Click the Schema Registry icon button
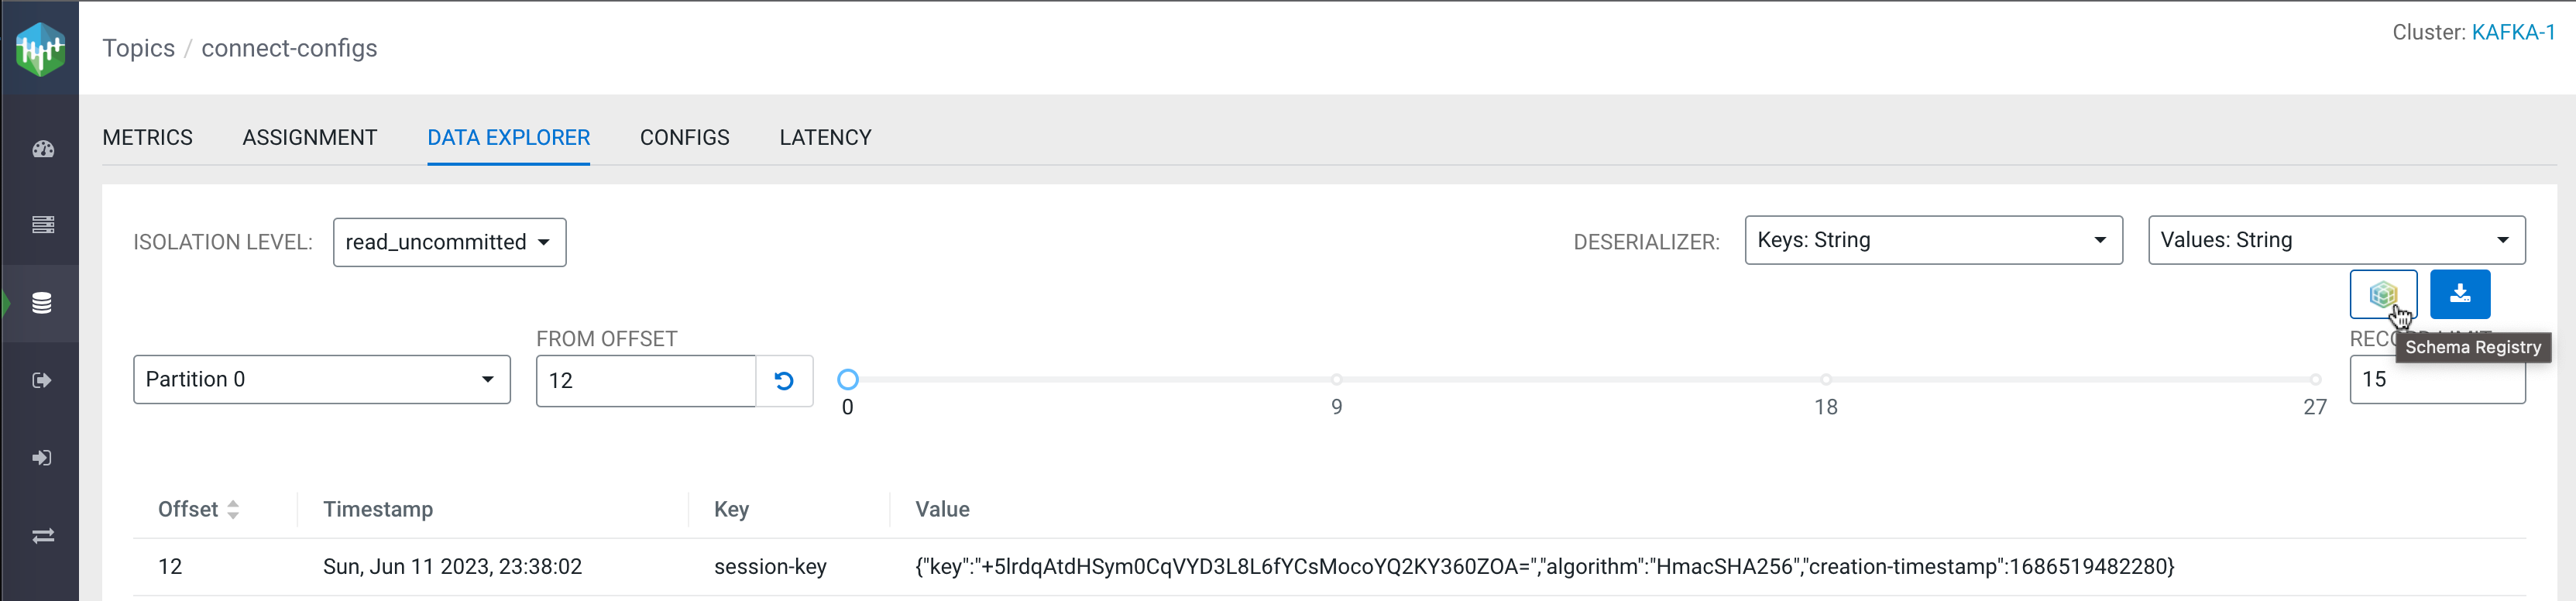 2382,294
